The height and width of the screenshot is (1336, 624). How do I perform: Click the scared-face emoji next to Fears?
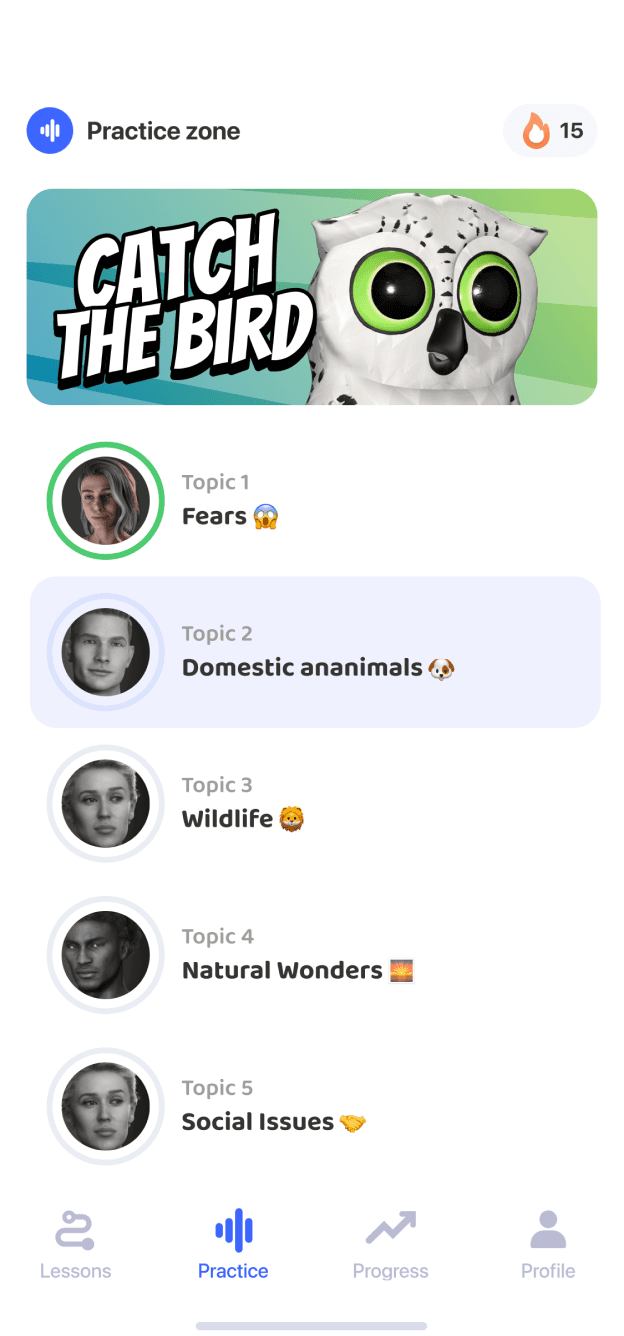point(266,517)
